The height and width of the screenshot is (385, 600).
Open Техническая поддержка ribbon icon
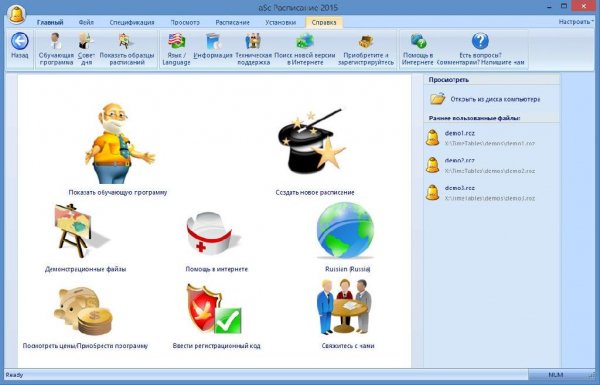pos(253,49)
